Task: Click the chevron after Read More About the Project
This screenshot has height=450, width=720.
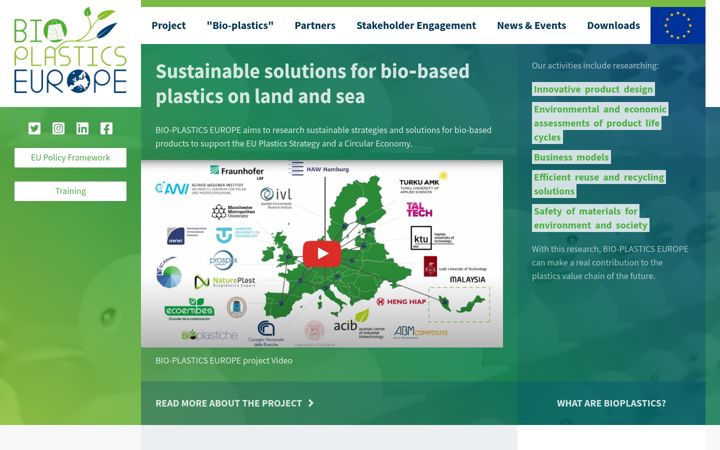Action: pos(311,403)
